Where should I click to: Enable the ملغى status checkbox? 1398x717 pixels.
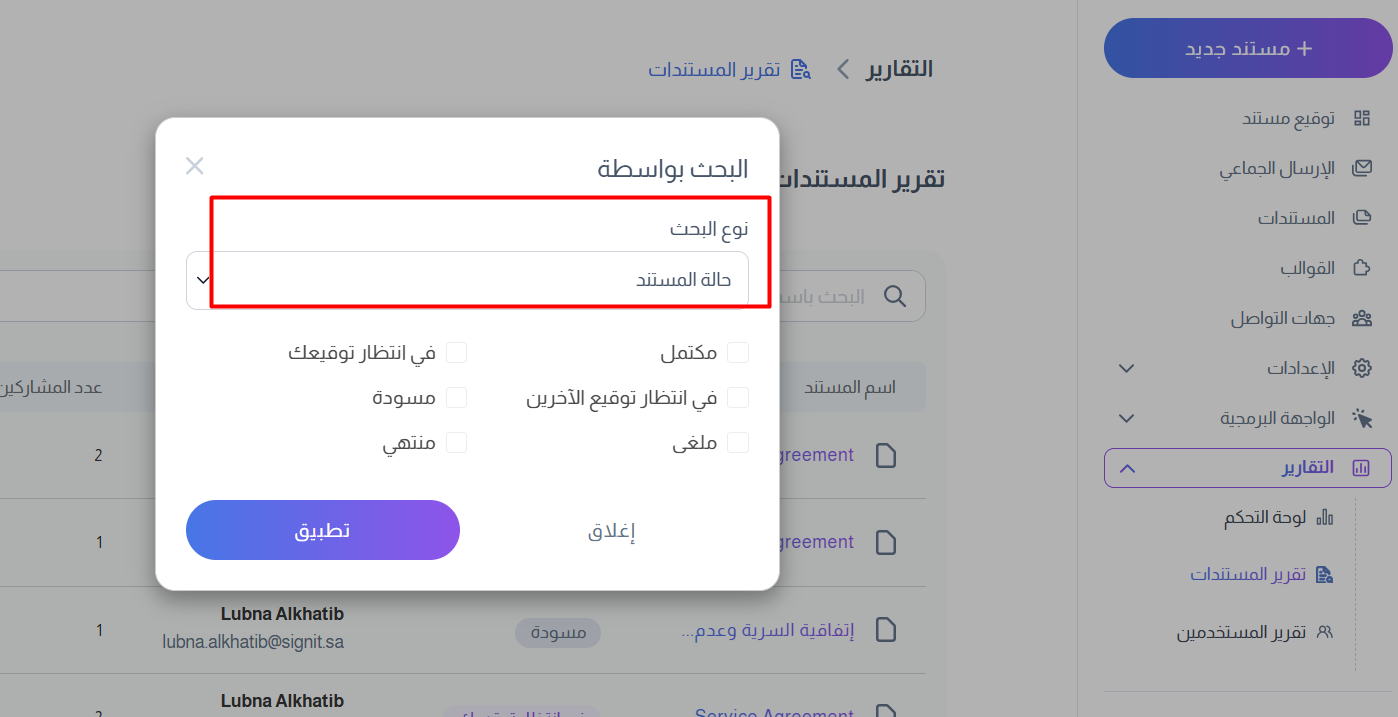coord(738,442)
